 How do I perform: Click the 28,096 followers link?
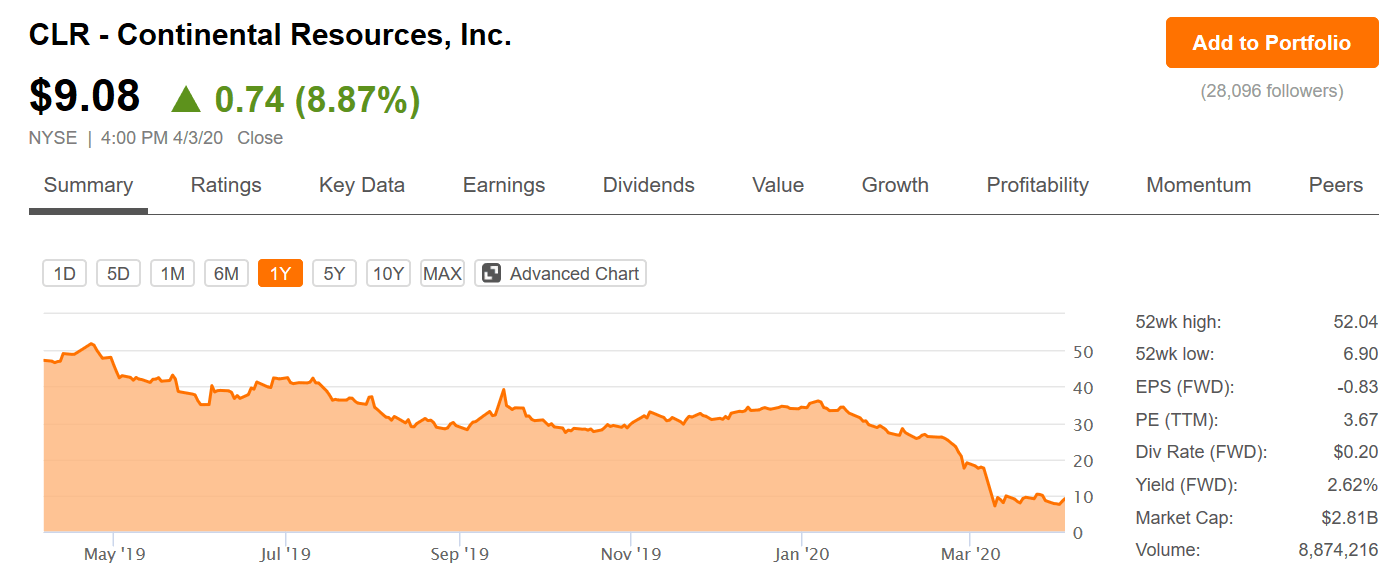(x=1272, y=91)
